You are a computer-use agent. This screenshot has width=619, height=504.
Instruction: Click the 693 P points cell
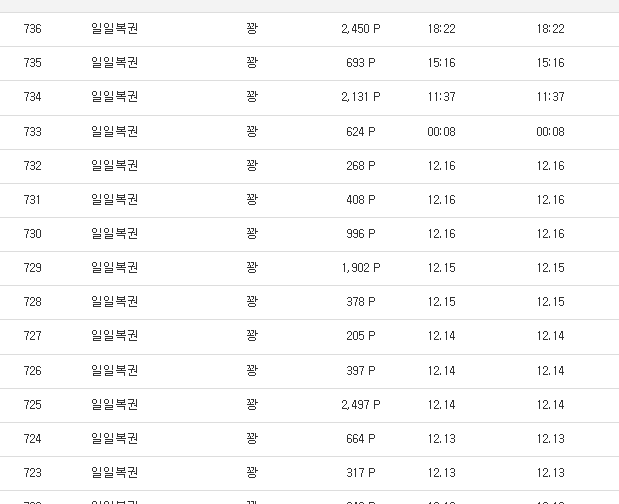pyautogui.click(x=360, y=63)
